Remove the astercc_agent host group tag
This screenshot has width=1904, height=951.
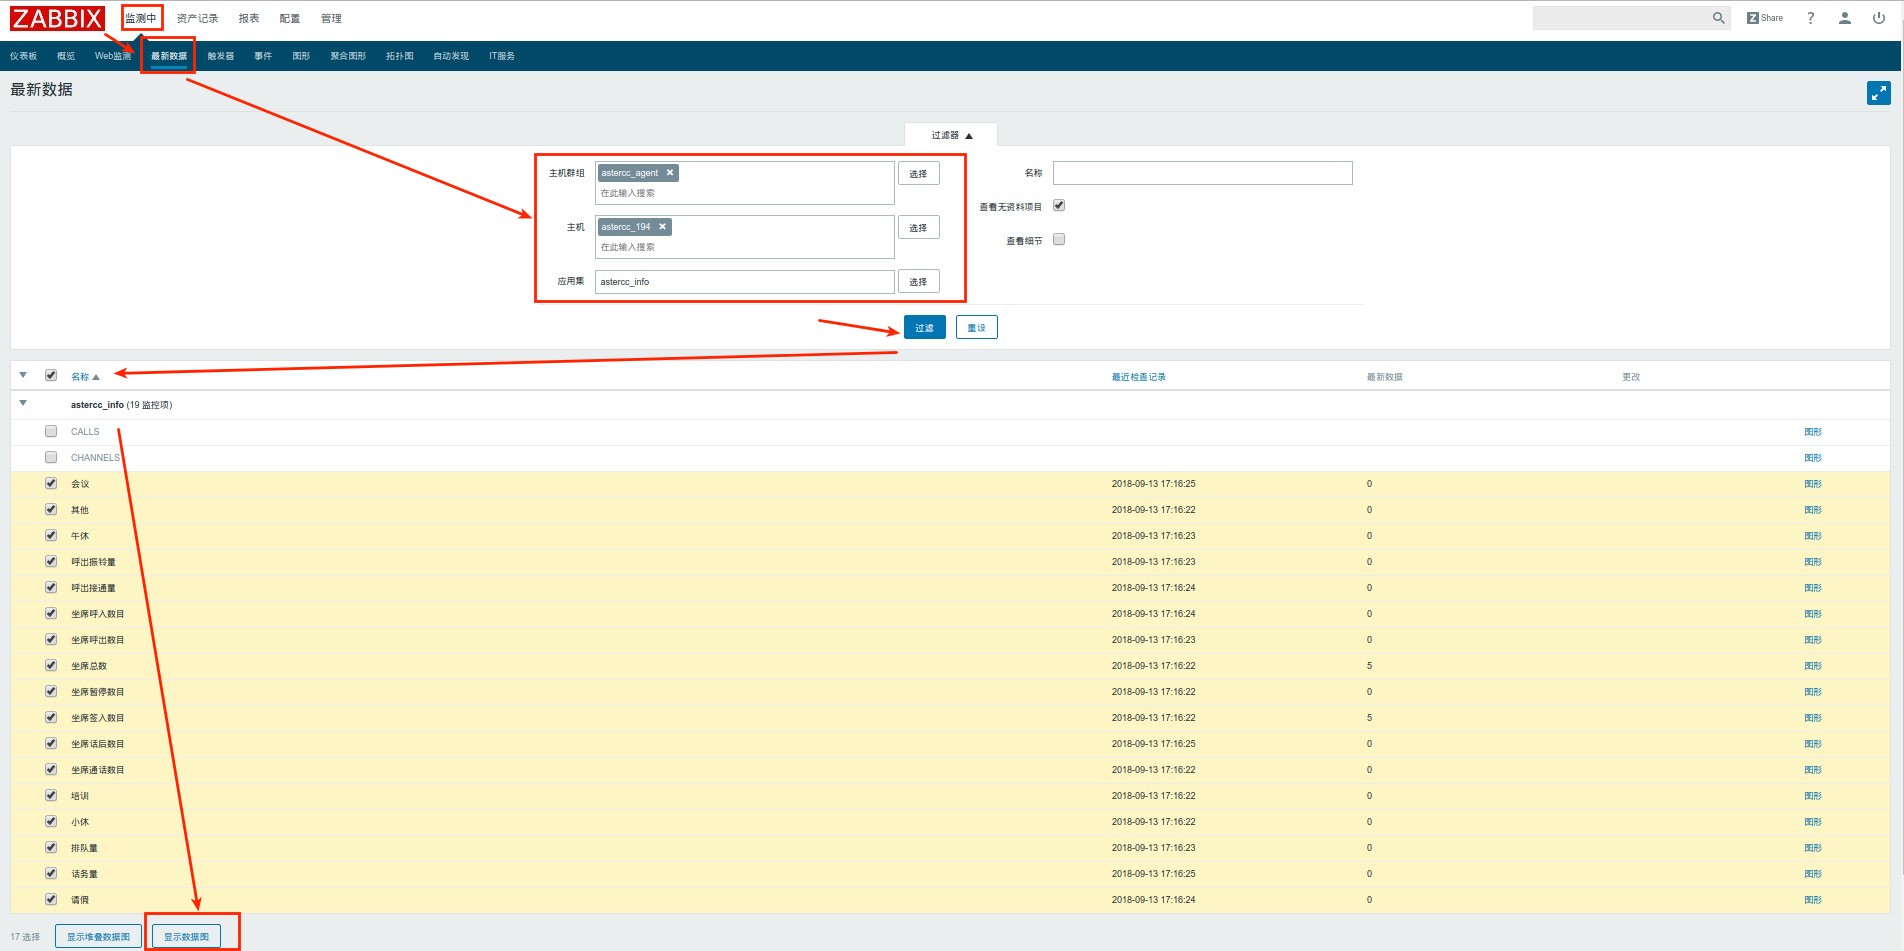670,173
